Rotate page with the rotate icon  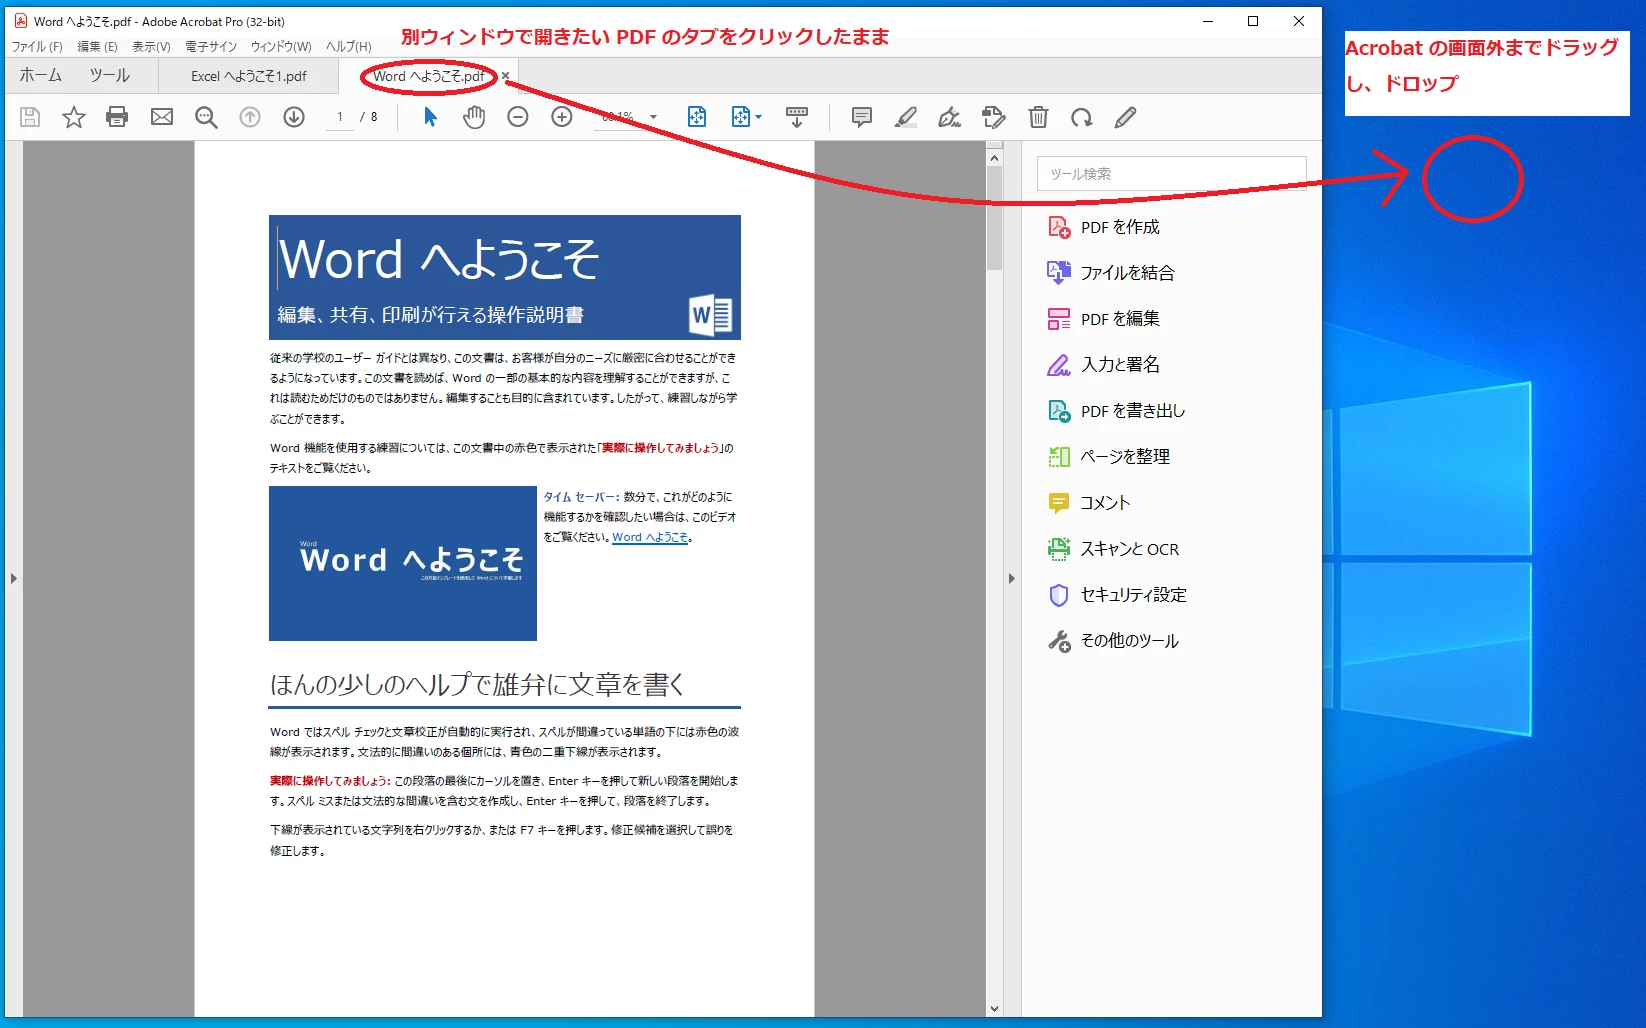pyautogui.click(x=1082, y=117)
